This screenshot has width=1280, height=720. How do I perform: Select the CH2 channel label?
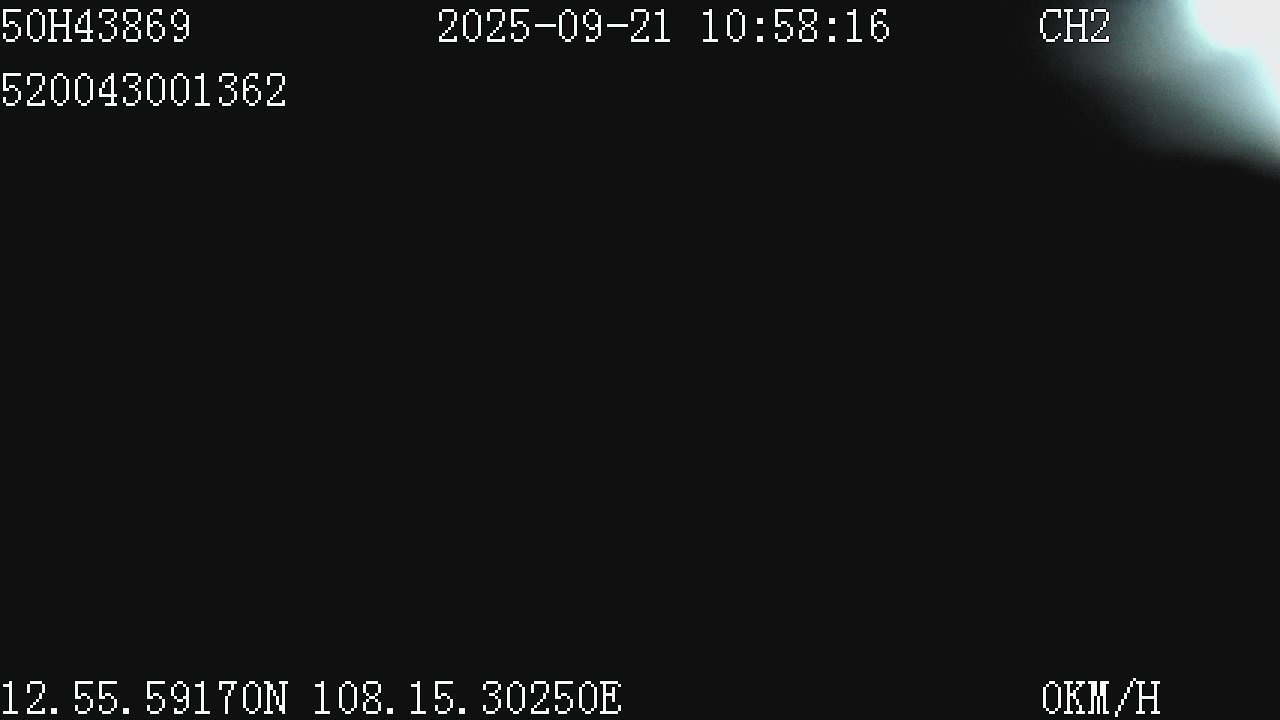tap(1075, 26)
